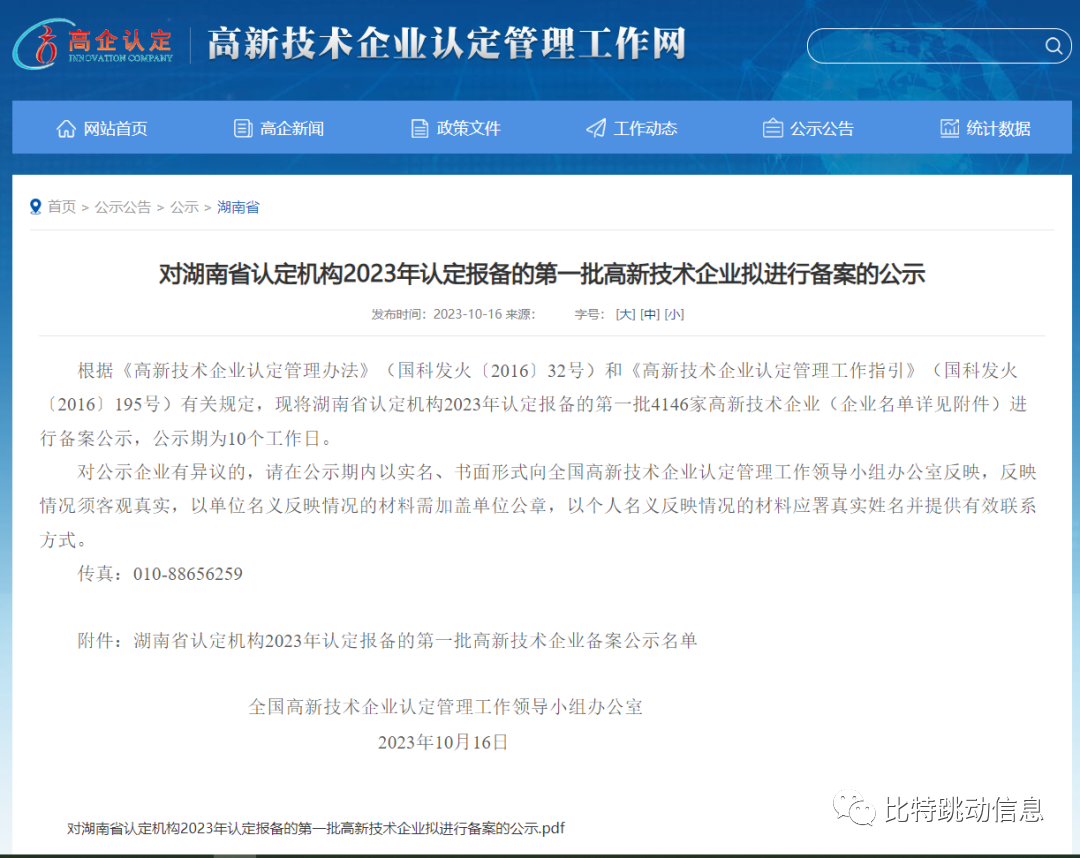Click the news list icon beside 高企新闻
Image resolution: width=1080 pixels, height=858 pixels.
tap(241, 127)
